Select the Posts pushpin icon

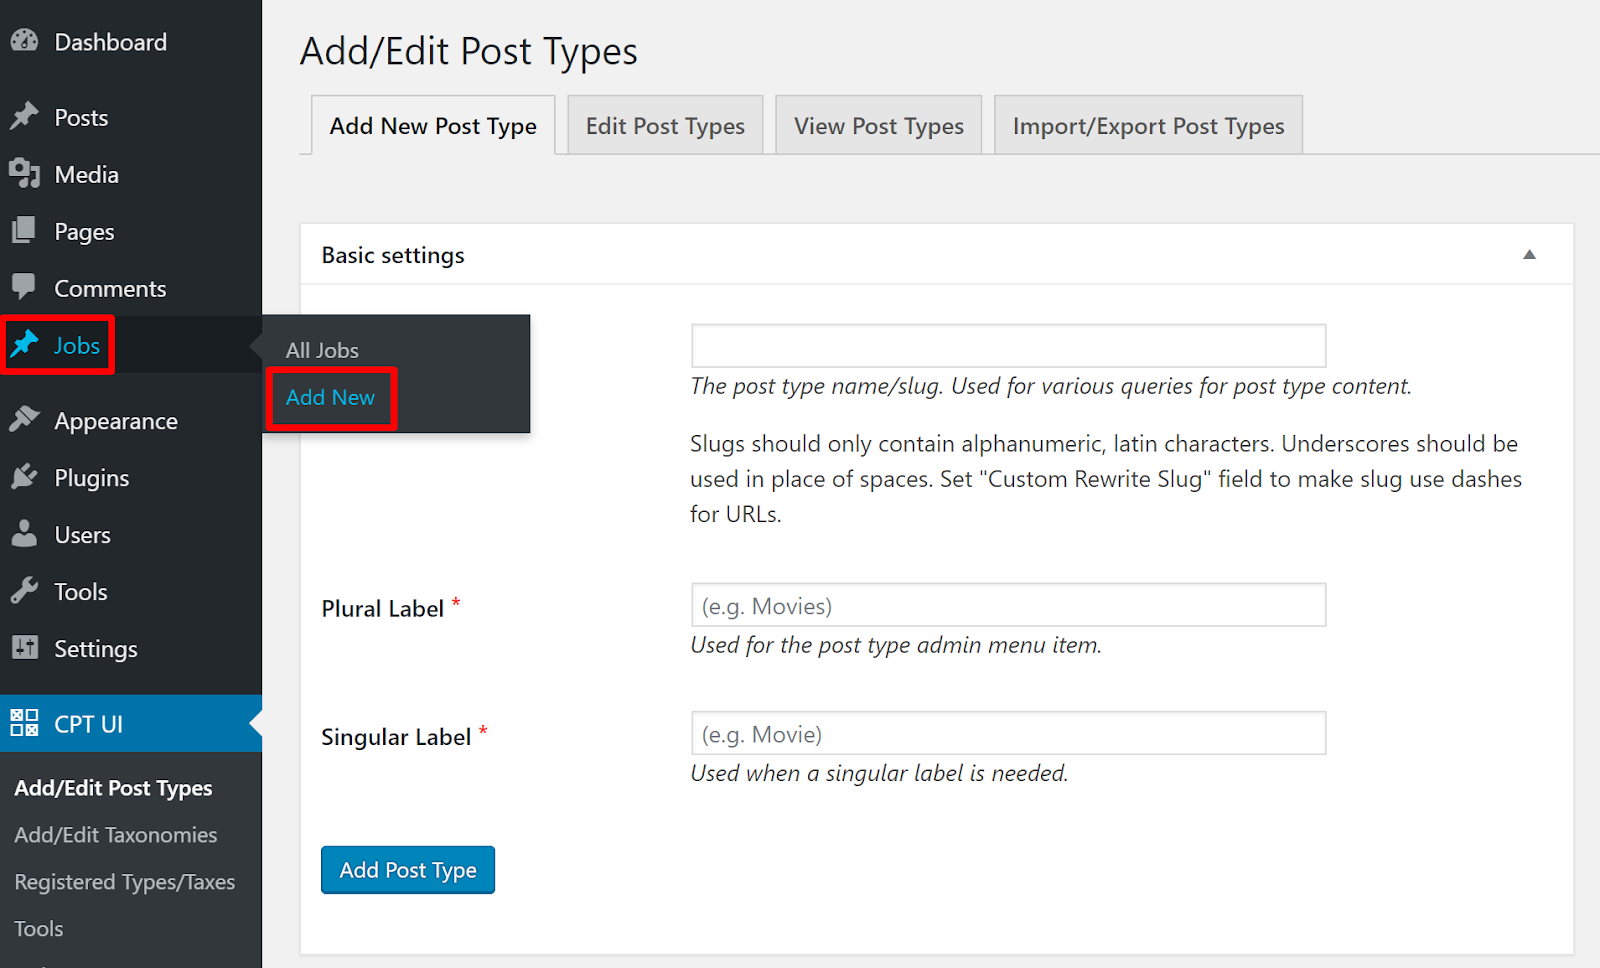pyautogui.click(x=25, y=116)
